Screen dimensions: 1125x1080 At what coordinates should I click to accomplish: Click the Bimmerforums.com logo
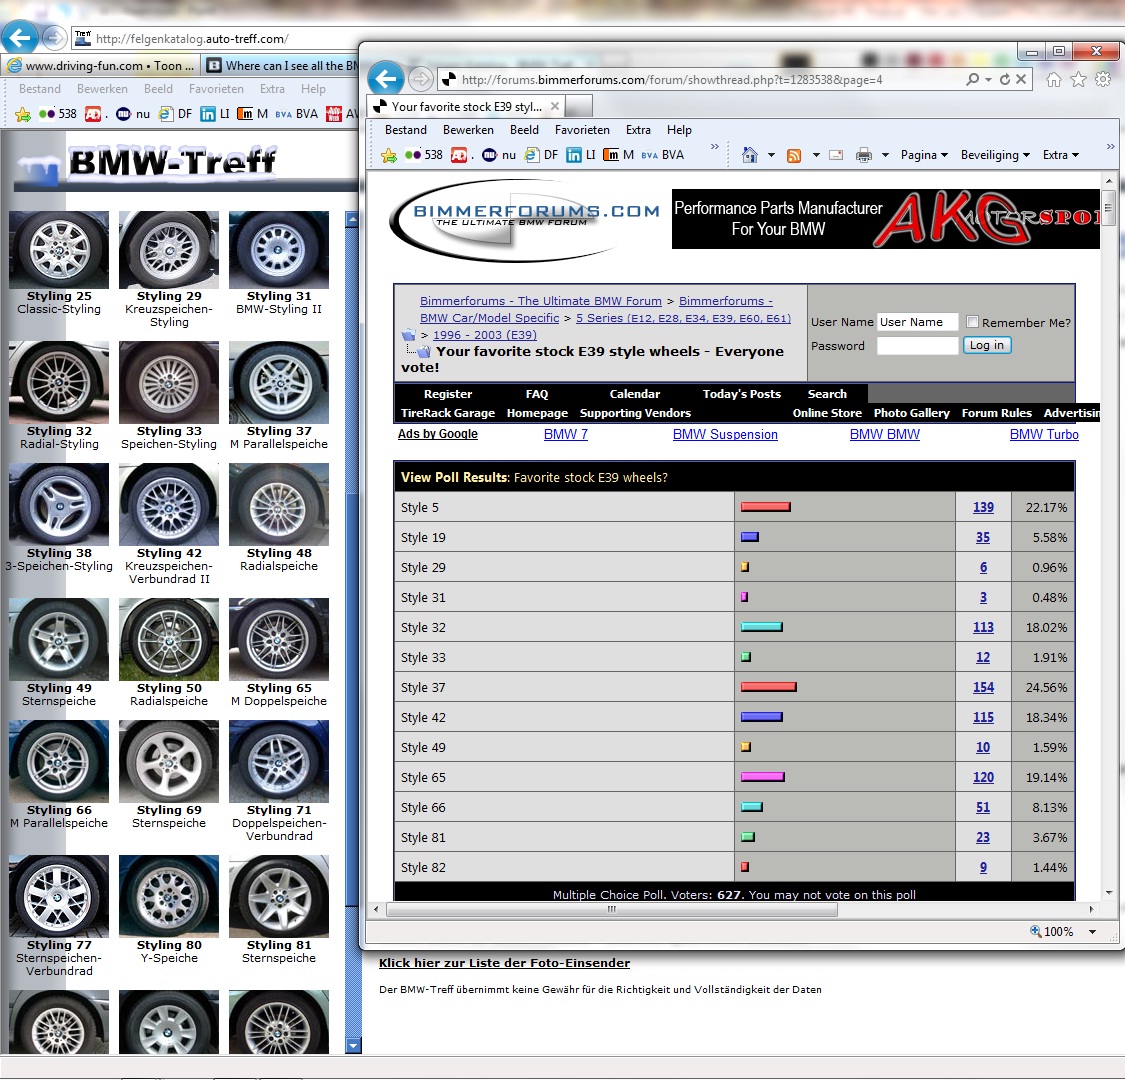526,220
